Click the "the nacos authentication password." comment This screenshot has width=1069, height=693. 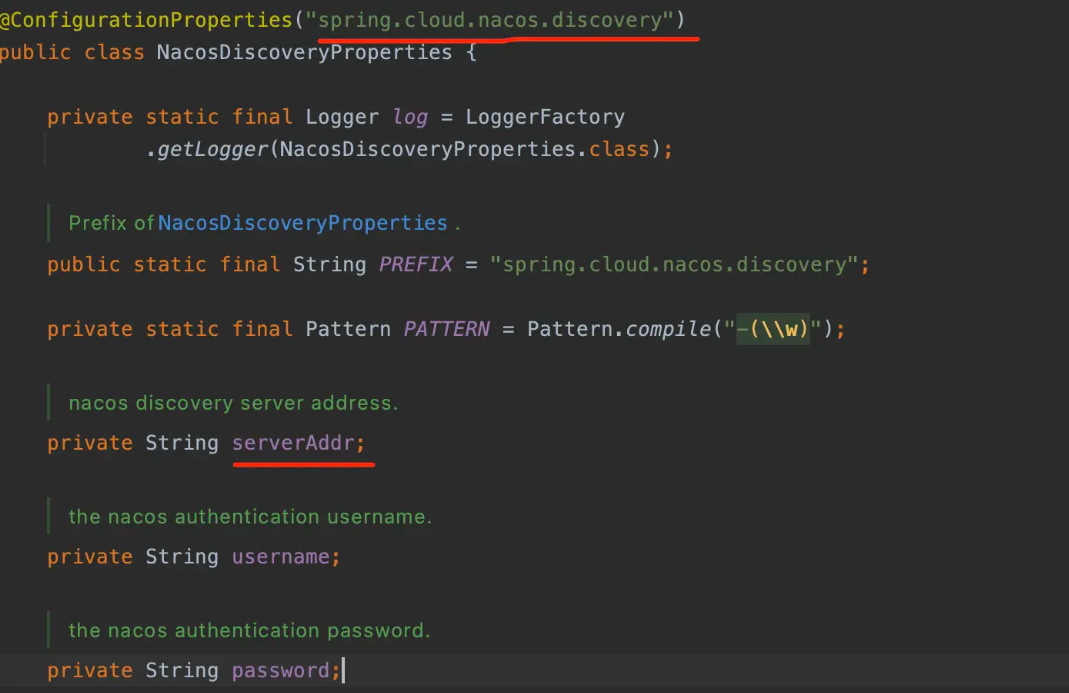[248, 631]
